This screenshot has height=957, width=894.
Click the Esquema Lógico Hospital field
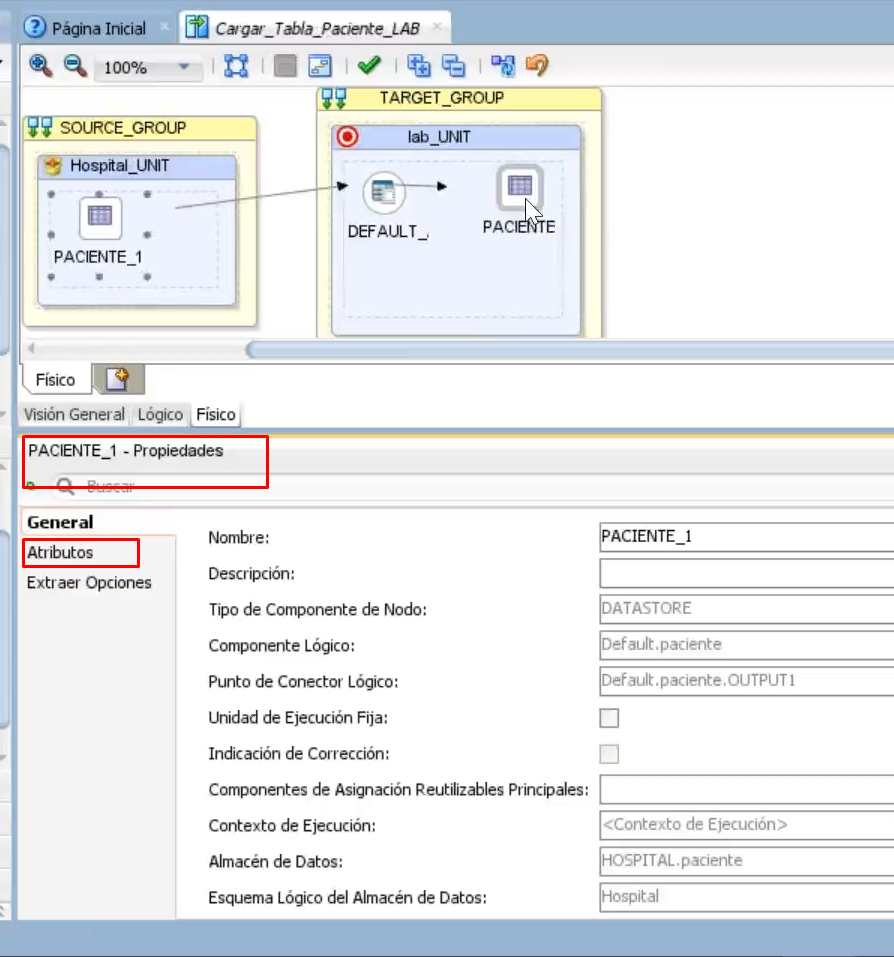(746, 897)
